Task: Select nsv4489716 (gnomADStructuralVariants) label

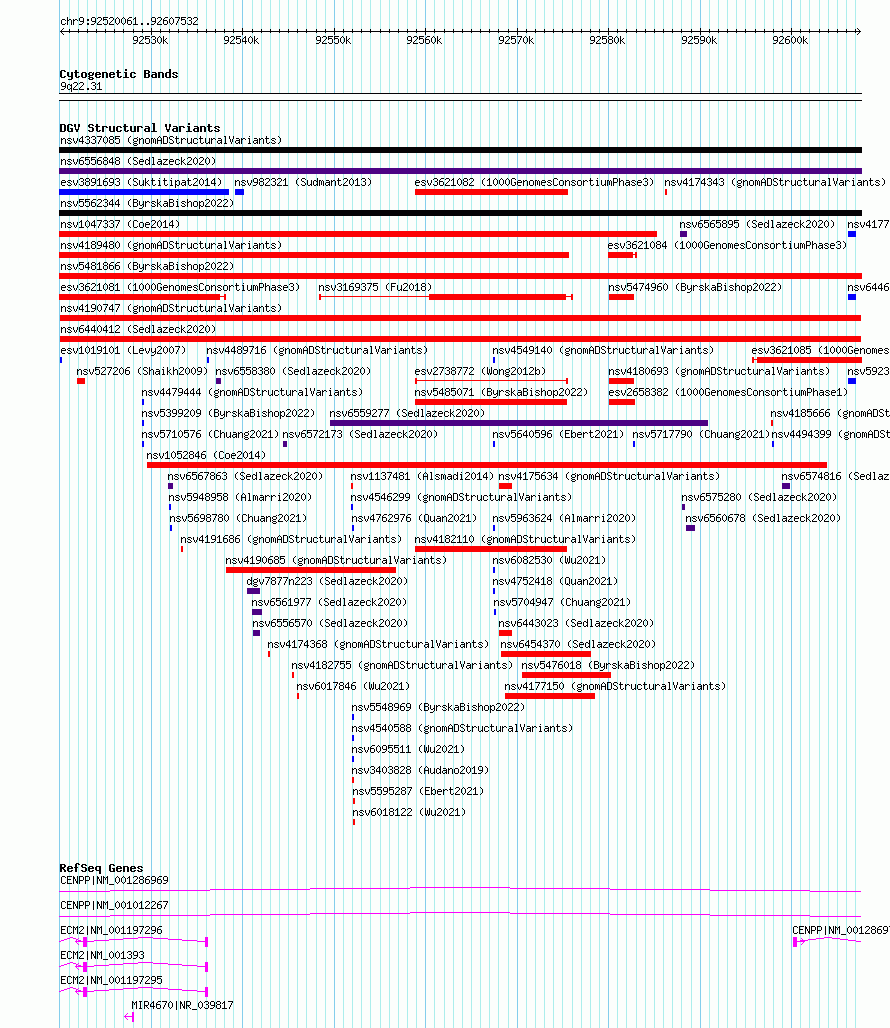Action: click(317, 350)
